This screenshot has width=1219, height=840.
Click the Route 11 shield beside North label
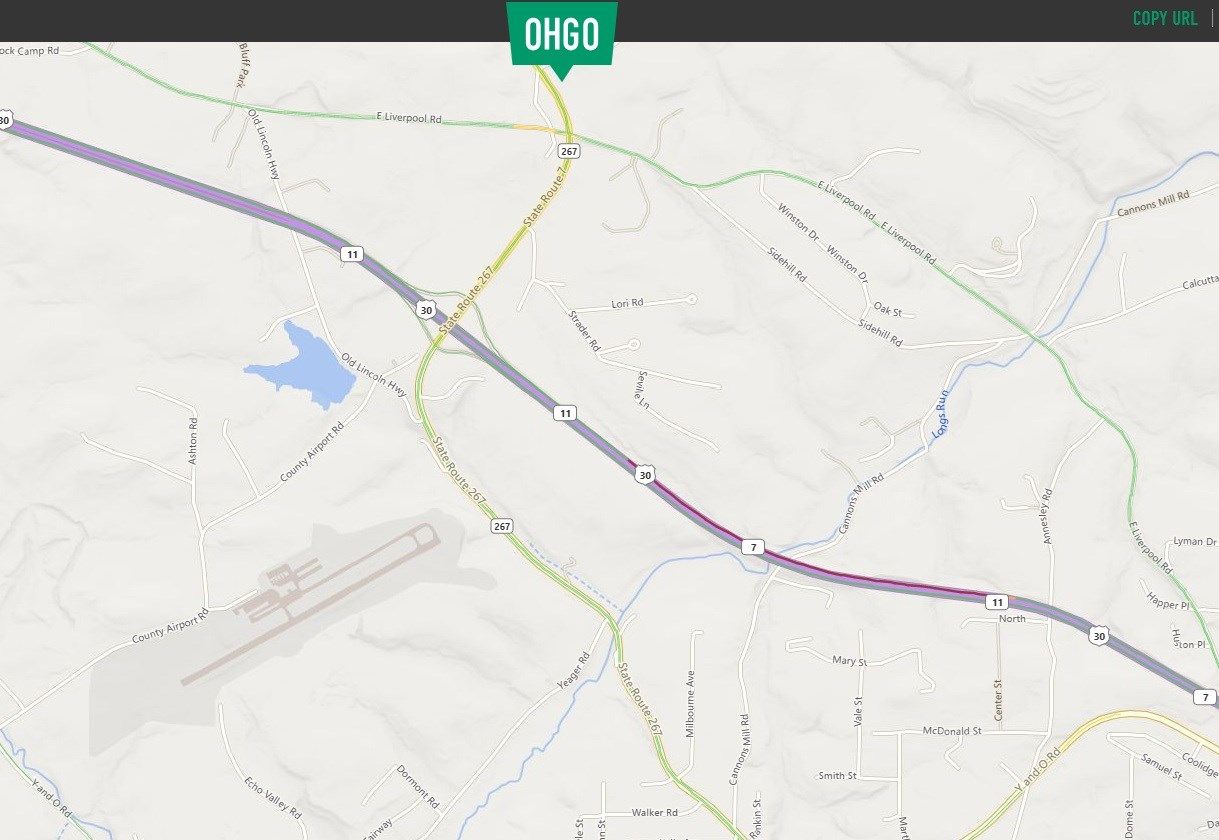coord(996,602)
